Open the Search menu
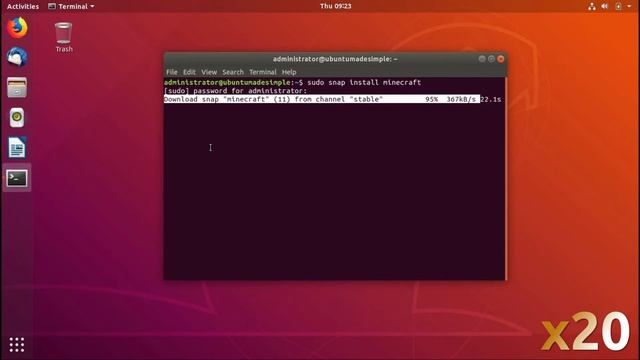The width and height of the screenshot is (640, 360). pos(233,72)
